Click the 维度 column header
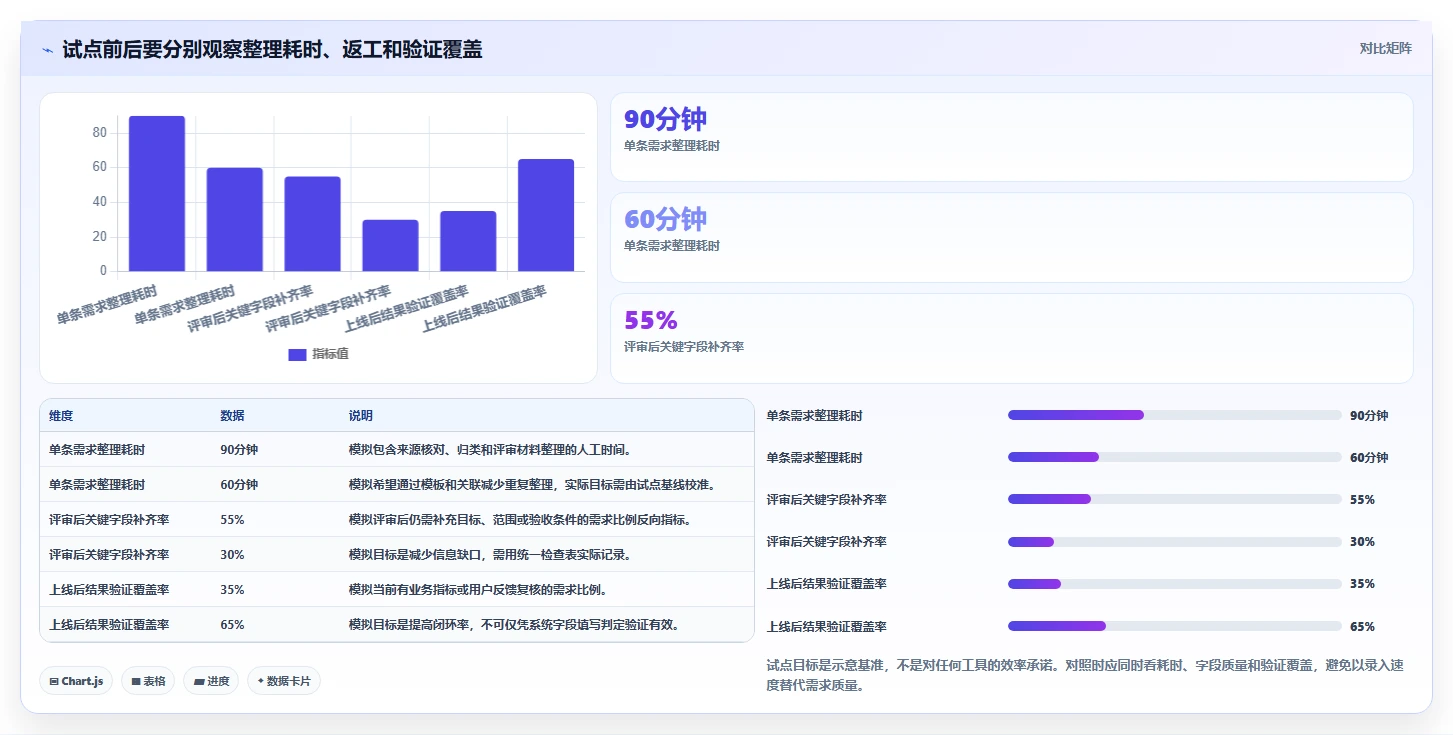Image resolution: width=1453 pixels, height=735 pixels. coord(61,416)
